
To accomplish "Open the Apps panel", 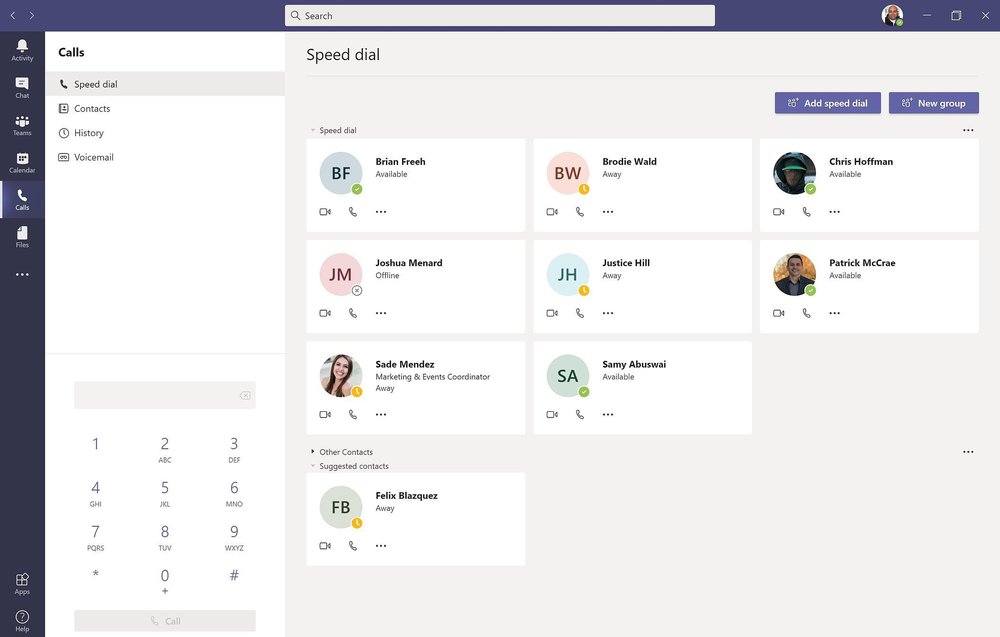I will coord(22,581).
